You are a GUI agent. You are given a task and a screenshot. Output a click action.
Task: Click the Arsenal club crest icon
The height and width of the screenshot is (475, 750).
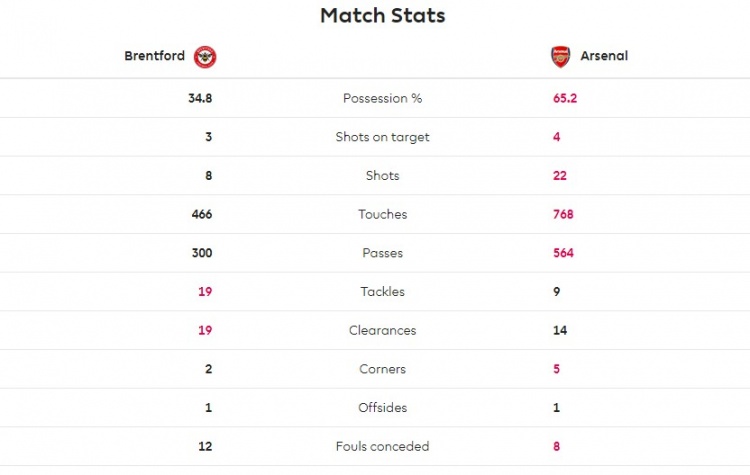click(560, 57)
